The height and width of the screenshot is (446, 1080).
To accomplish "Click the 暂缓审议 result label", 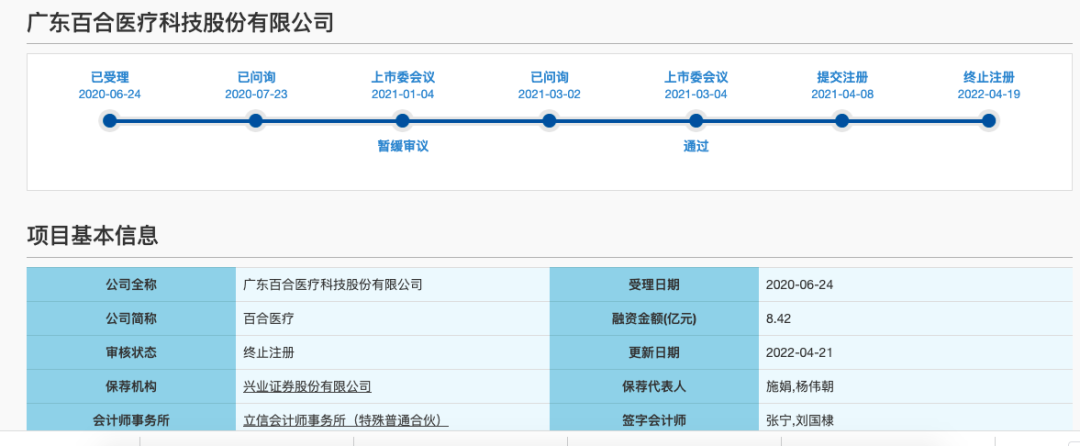I will (x=403, y=146).
